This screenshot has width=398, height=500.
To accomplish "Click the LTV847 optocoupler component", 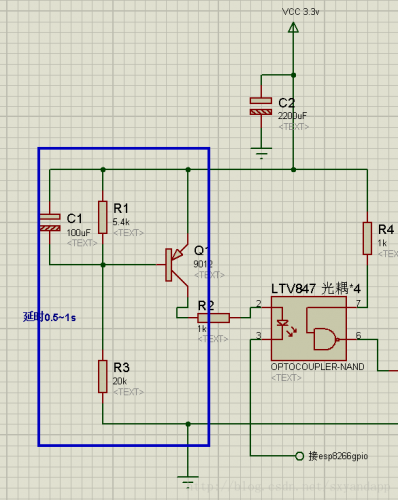I will 309,328.
